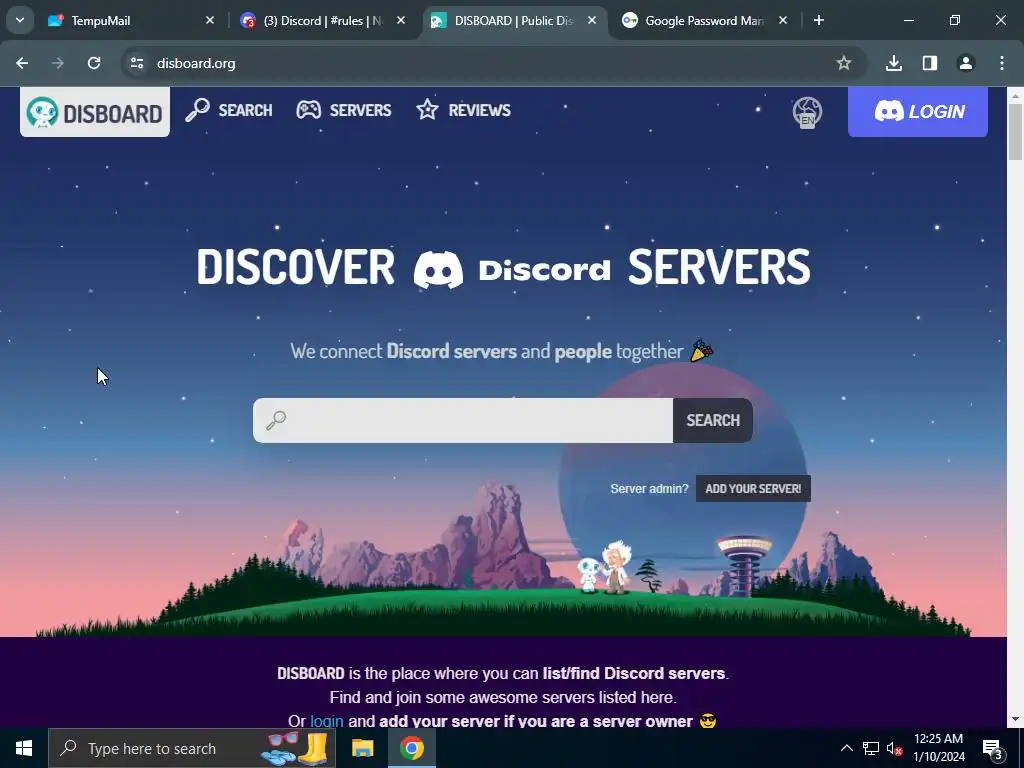Viewport: 1024px width, 768px height.
Task: Click the Windows taskbar search box
Action: (x=192, y=748)
